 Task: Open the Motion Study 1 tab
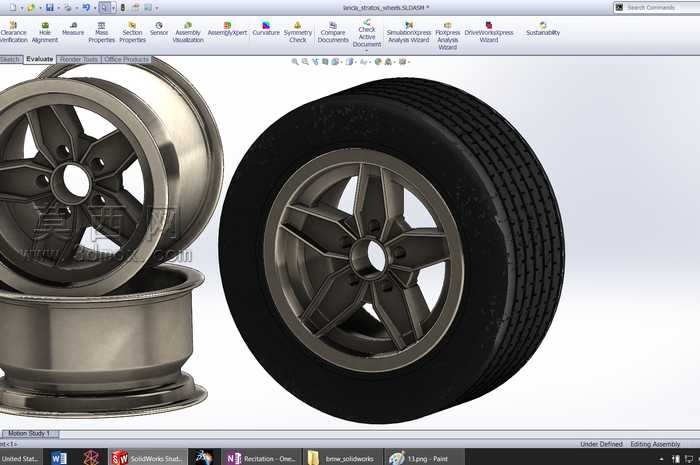click(29, 433)
